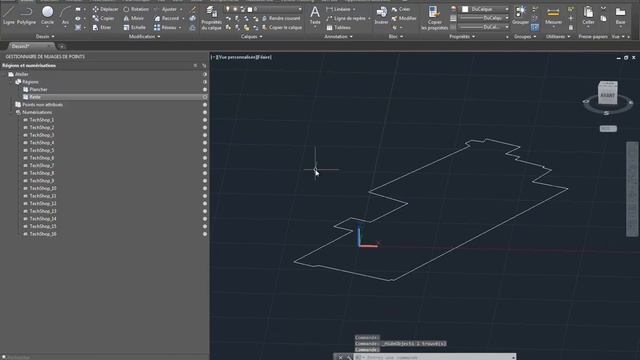Expand the Modification panel dropdown
The width and height of the screenshot is (640, 360).
(144, 36)
